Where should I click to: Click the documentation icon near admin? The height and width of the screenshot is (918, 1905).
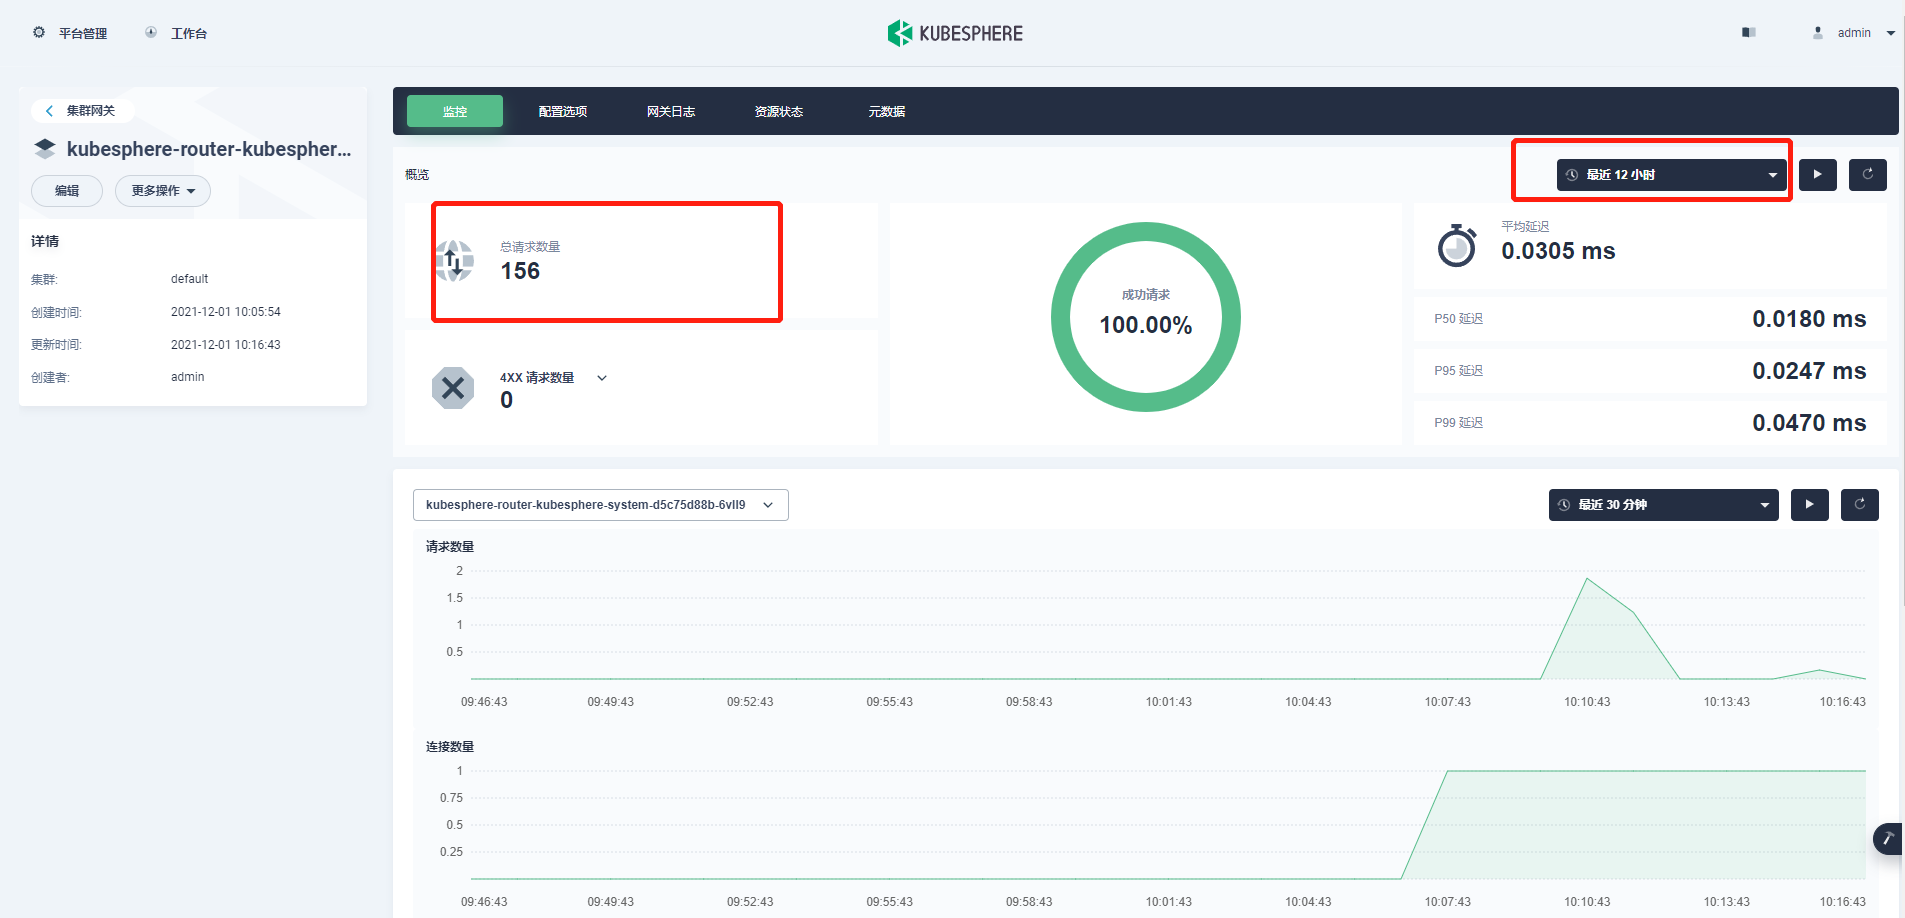pos(1749,33)
